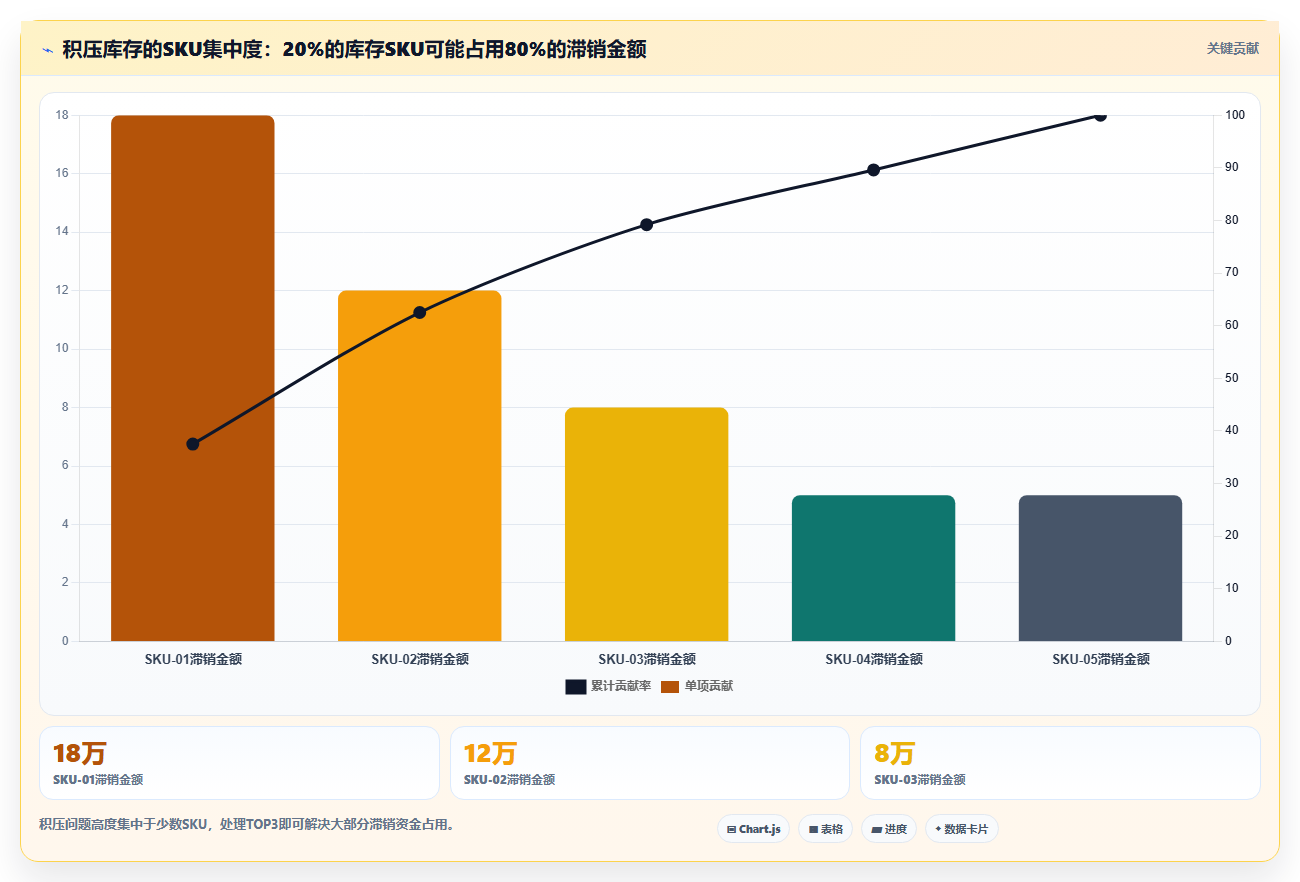Screen dimensions: 1300x882
Task: Click the 关键贡献 label in header
Action: click(x=1232, y=48)
